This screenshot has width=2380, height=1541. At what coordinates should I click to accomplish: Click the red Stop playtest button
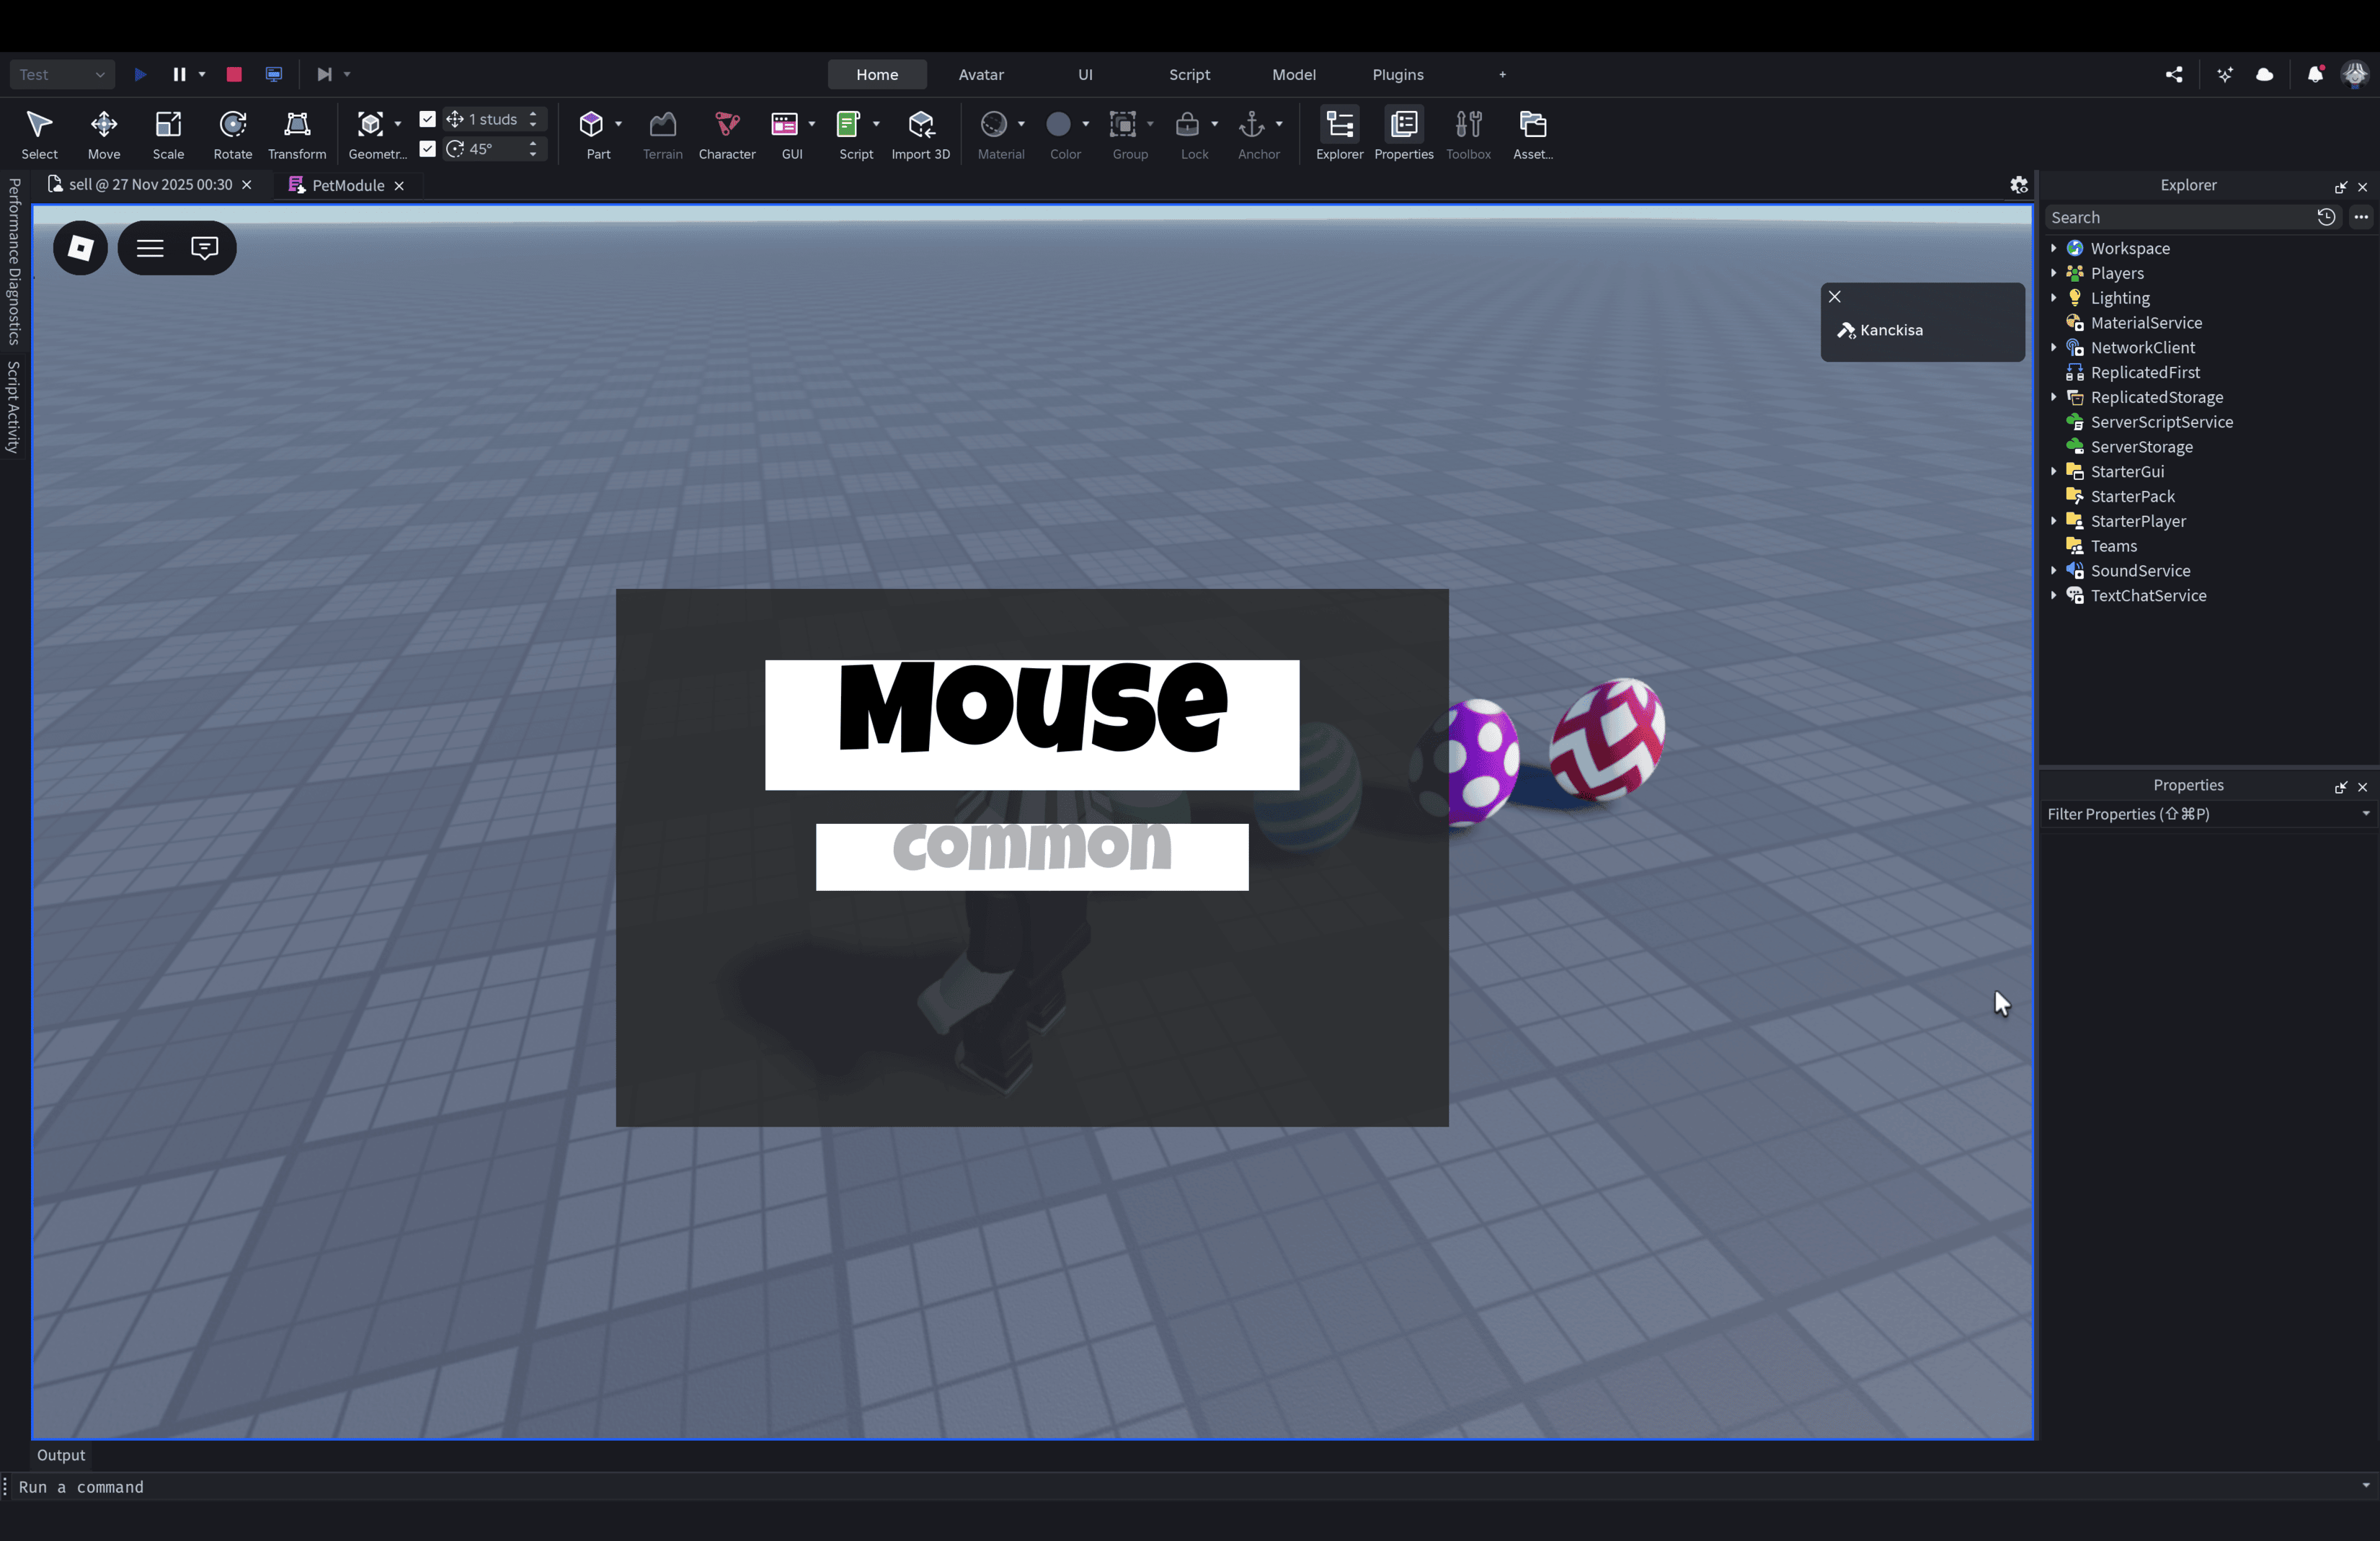click(234, 74)
